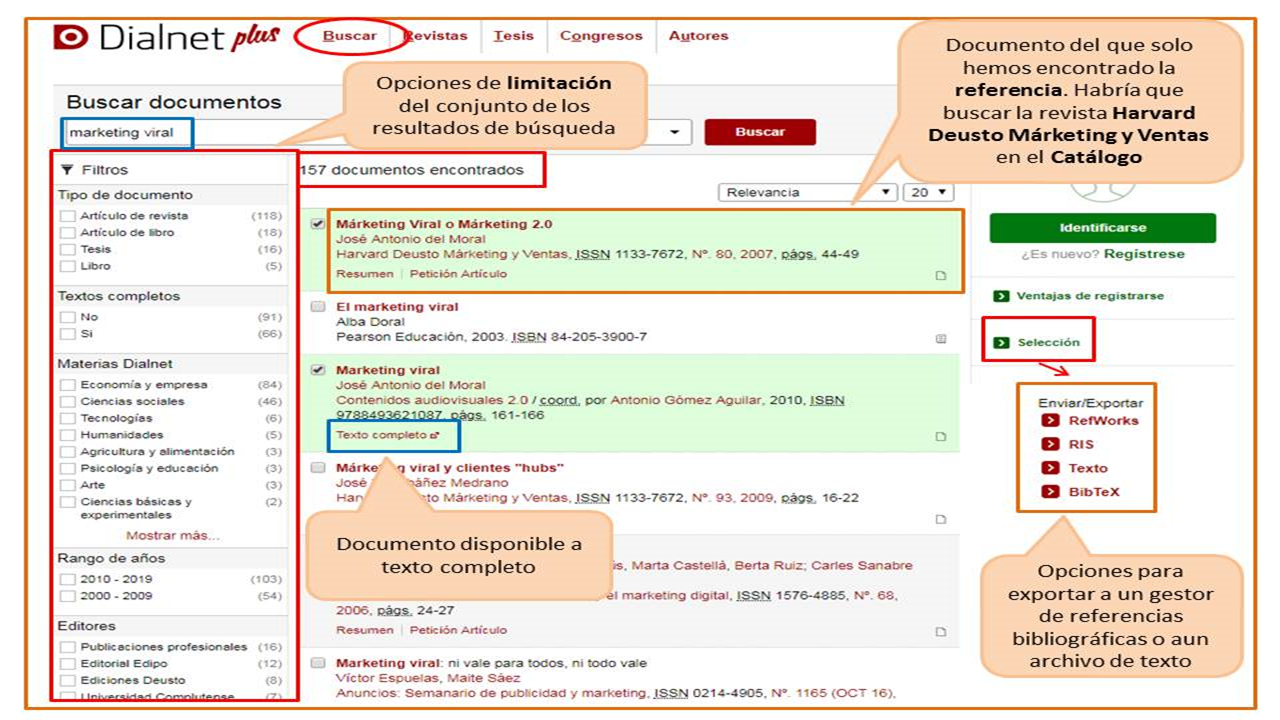This screenshot has width=1280, height=720.
Task: Click the book icon beside El marketing viral
Action: point(940,339)
